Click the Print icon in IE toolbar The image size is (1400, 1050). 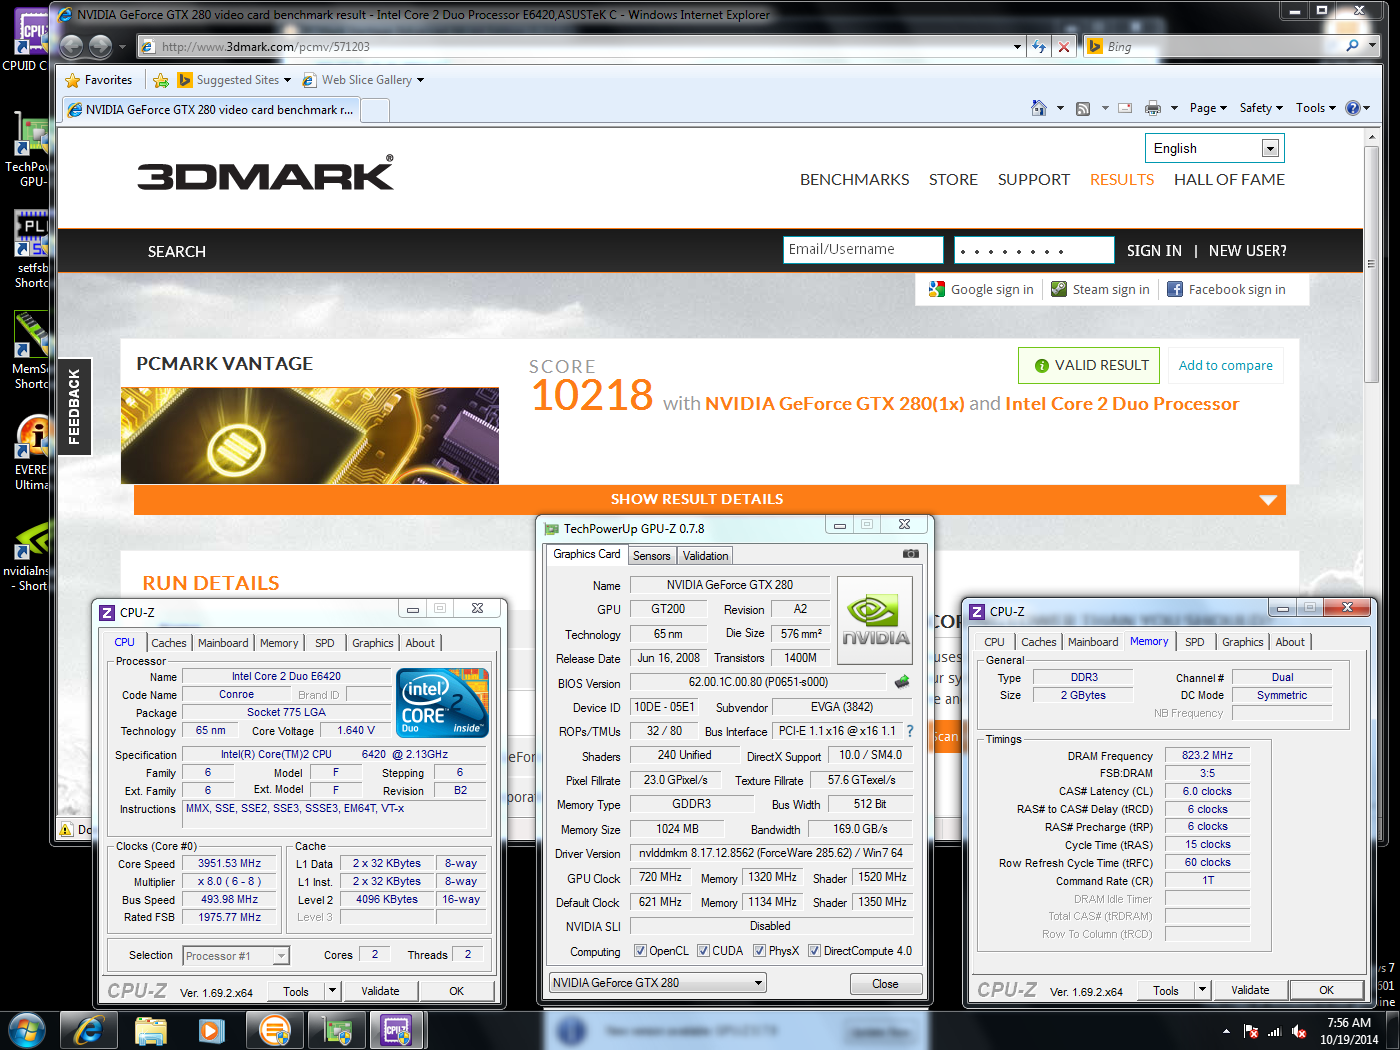point(1153,108)
